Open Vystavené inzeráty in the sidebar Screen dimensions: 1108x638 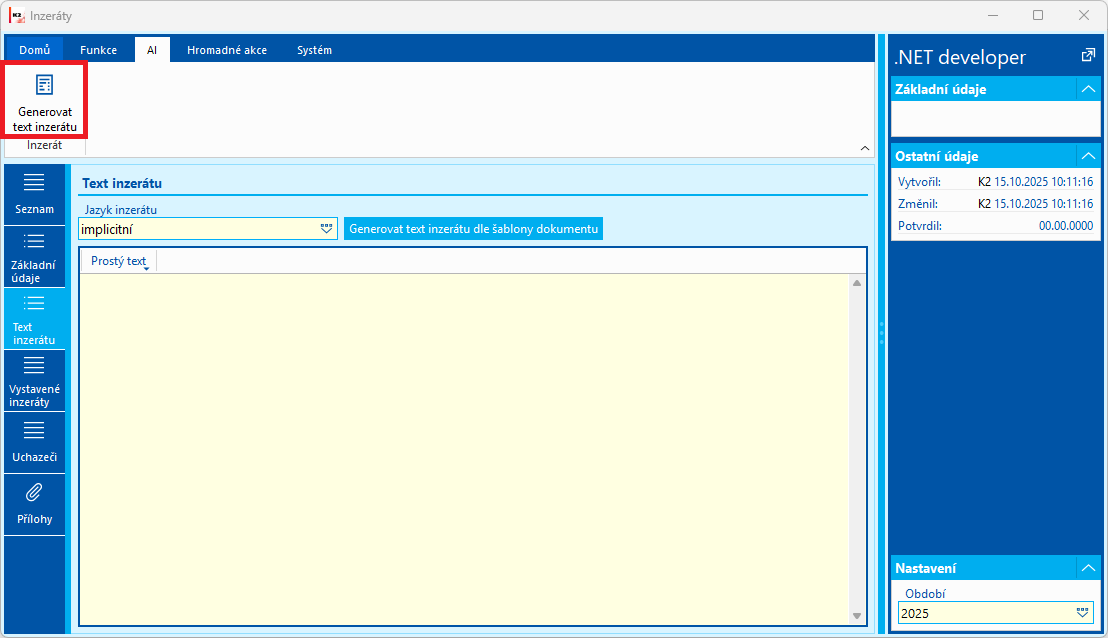tap(34, 382)
